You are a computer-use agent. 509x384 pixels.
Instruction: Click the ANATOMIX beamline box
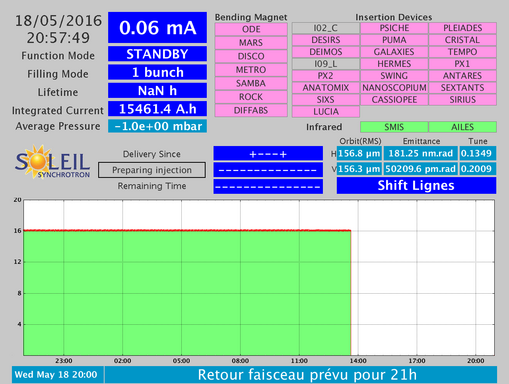click(326, 88)
